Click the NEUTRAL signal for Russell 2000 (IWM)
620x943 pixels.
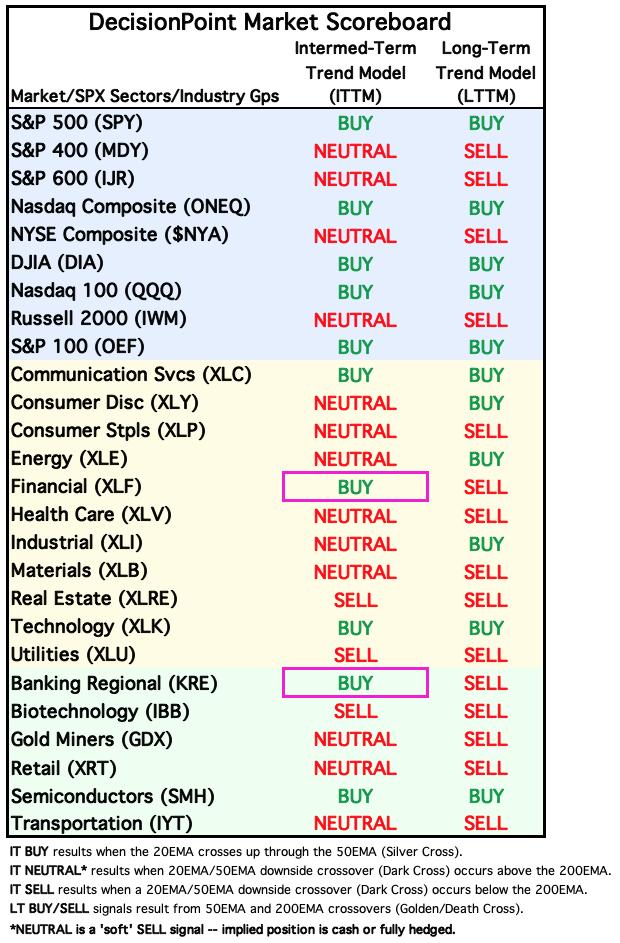[x=355, y=320]
